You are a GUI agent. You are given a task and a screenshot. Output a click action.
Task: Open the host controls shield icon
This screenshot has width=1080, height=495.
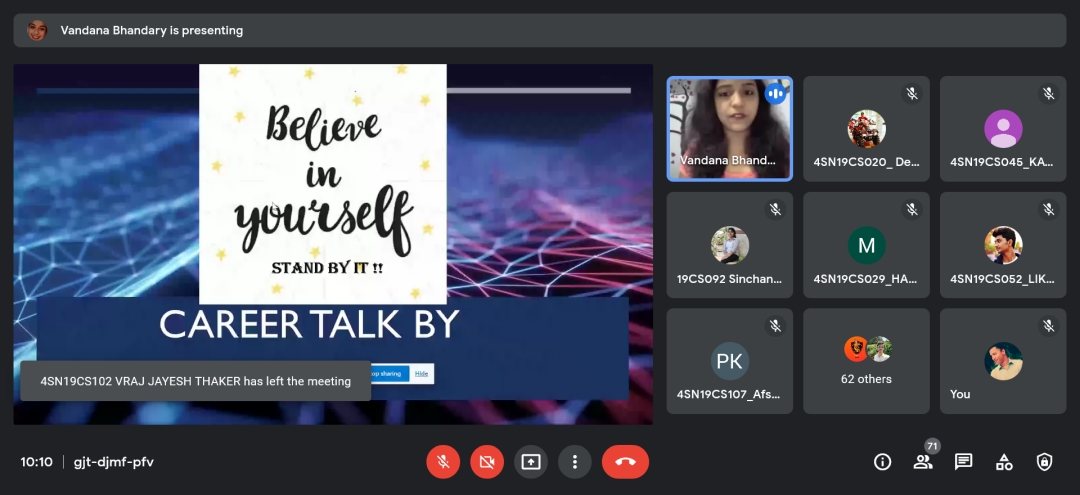[1044, 461]
